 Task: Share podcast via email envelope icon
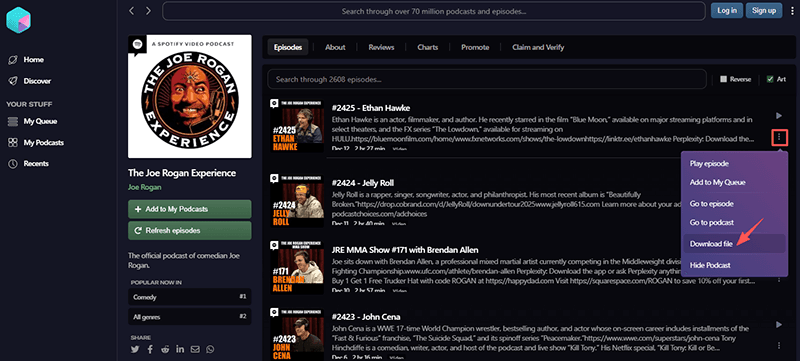(x=195, y=349)
